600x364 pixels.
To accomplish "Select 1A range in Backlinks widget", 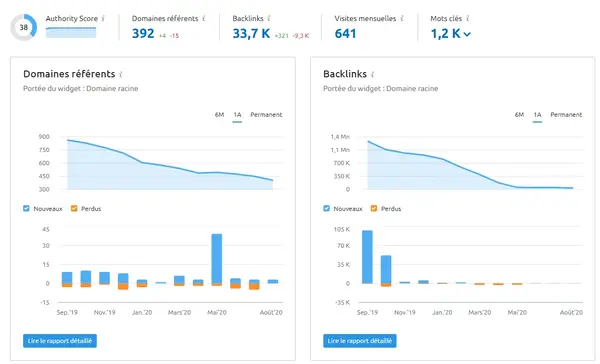I will [537, 115].
